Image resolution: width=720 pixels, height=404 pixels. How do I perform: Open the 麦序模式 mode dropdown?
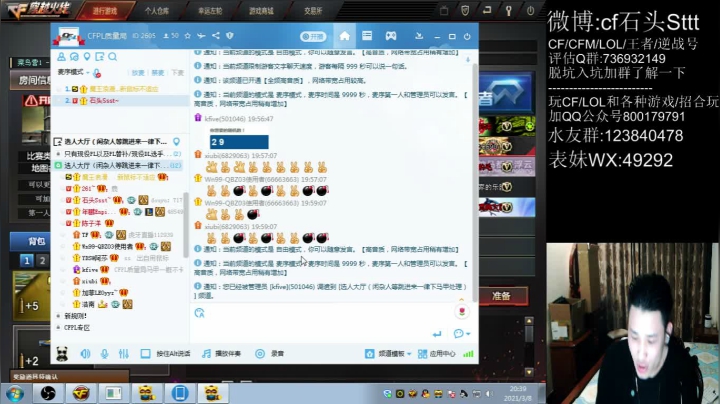point(73,72)
